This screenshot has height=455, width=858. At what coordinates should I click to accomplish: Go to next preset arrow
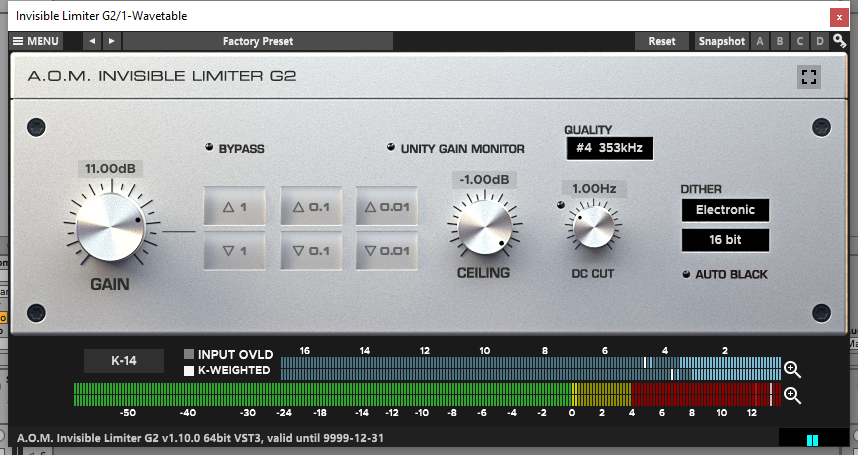click(x=112, y=41)
